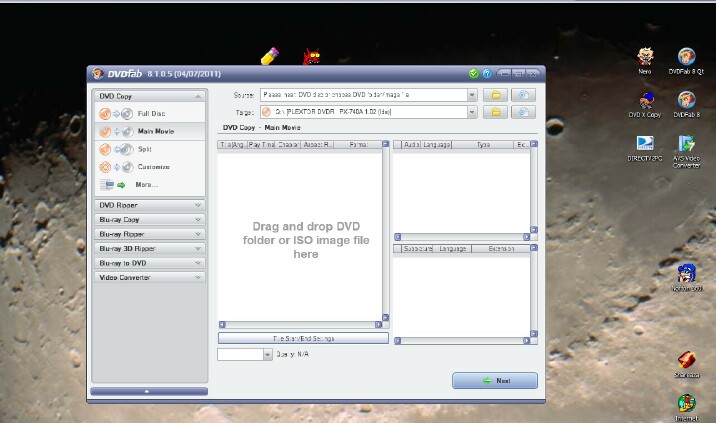716x423 pixels.
Task: Open the Nero desktop shortcut
Action: 645,57
